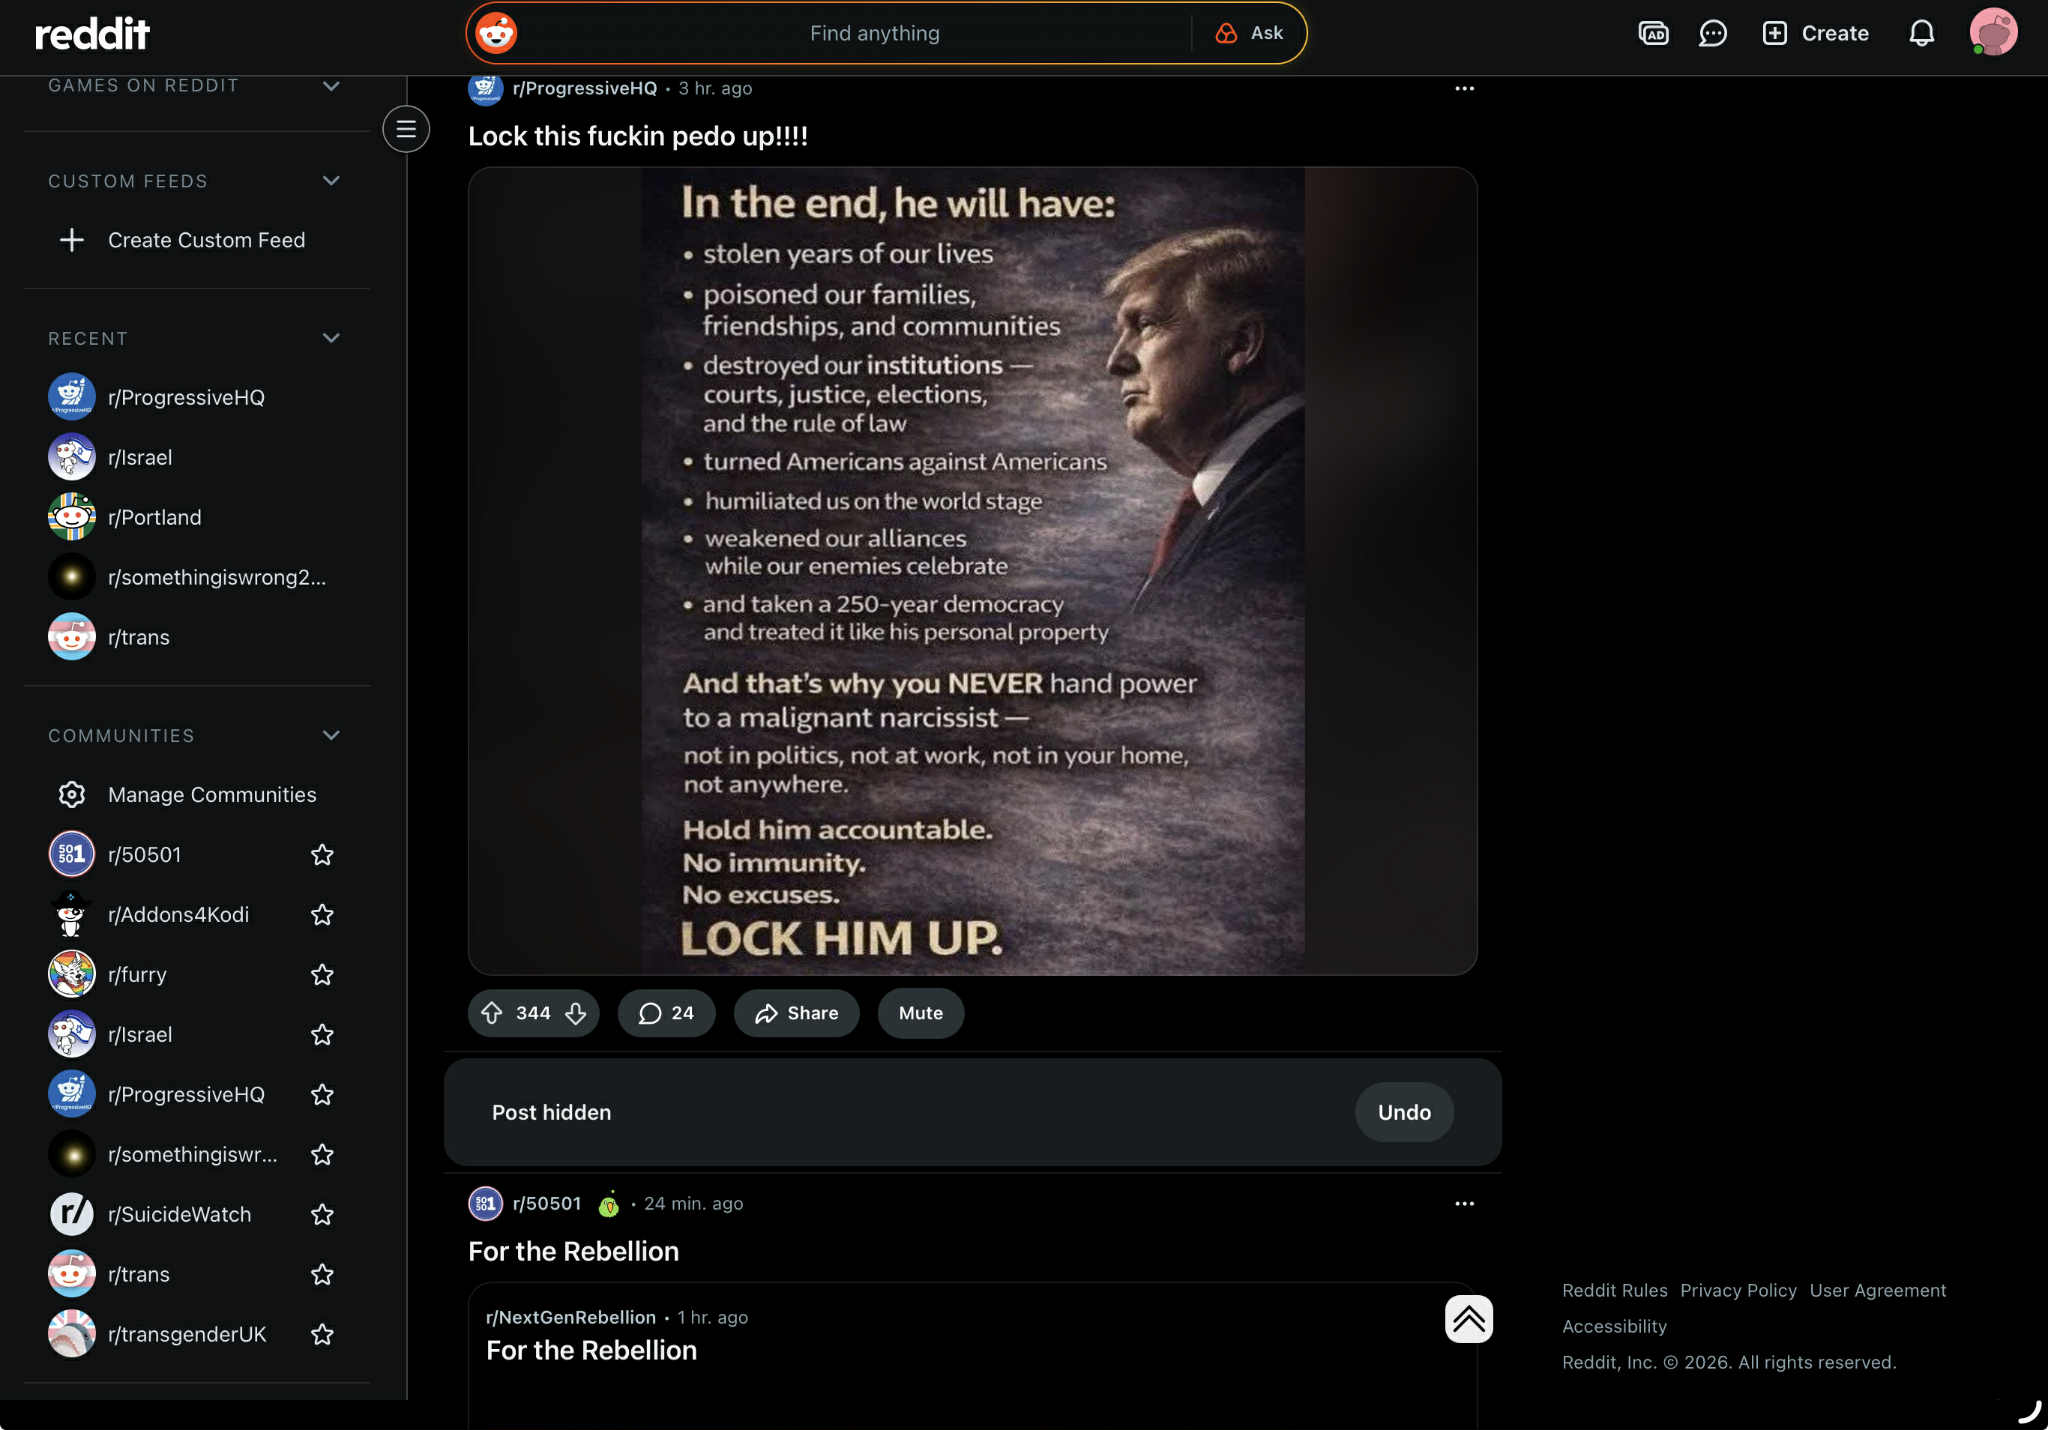
Task: Undo hiding the post
Action: 1404,1112
